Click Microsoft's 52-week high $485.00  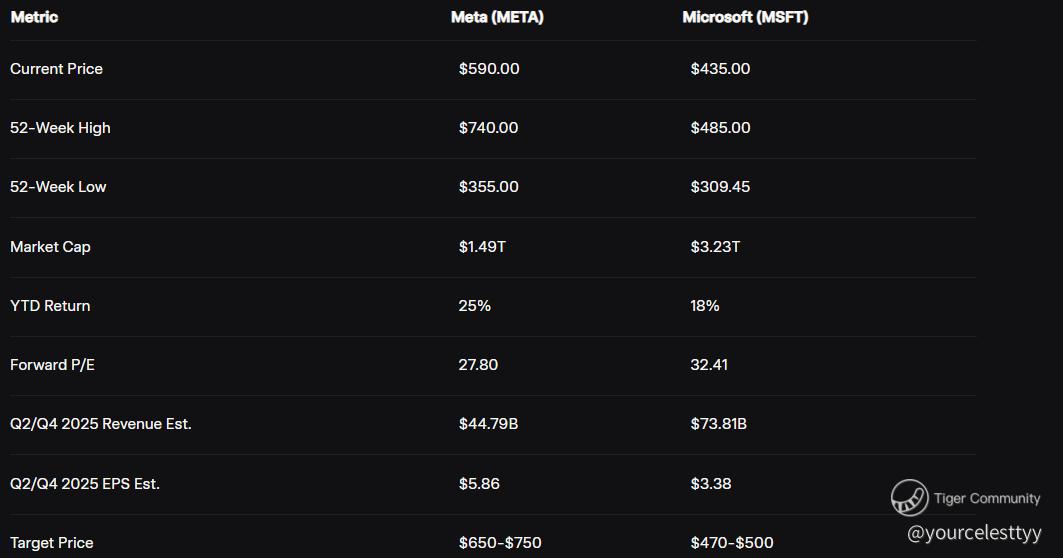pyautogui.click(x=720, y=128)
